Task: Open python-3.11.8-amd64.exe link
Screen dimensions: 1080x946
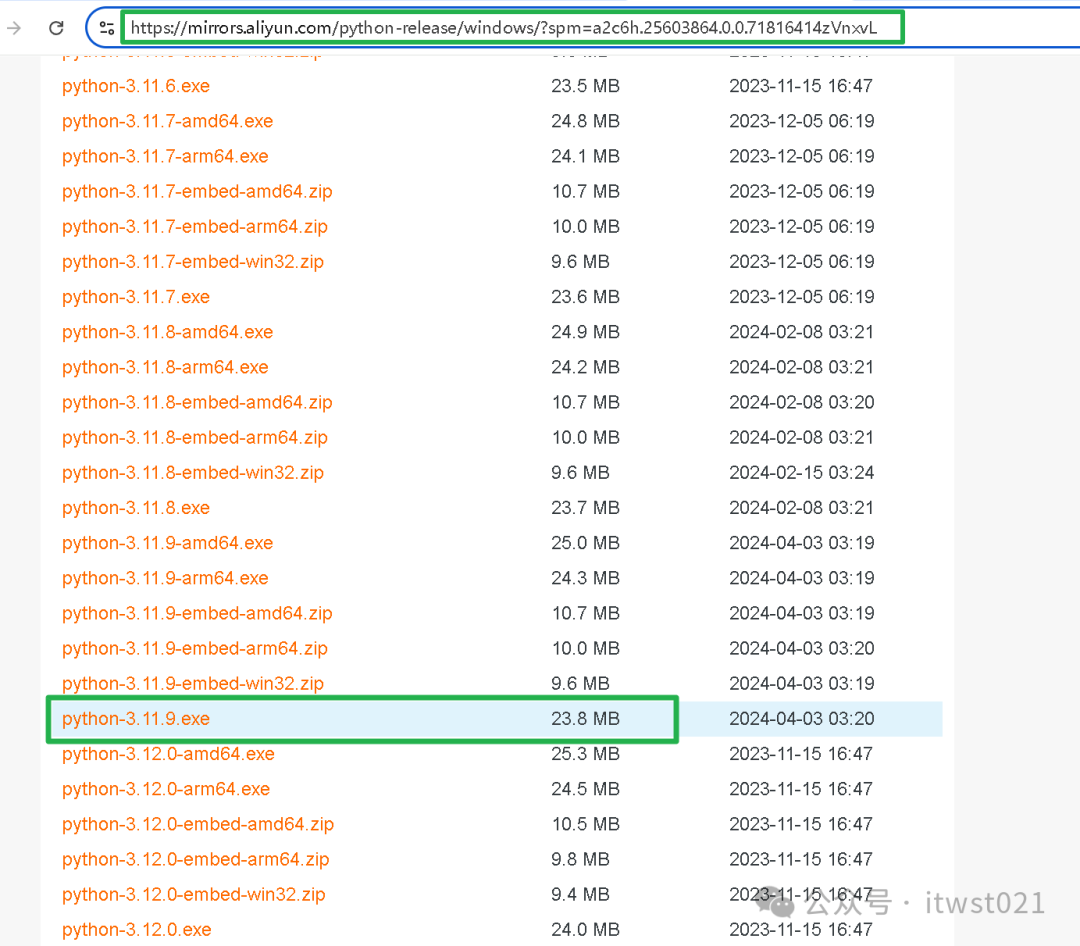Action: [167, 332]
